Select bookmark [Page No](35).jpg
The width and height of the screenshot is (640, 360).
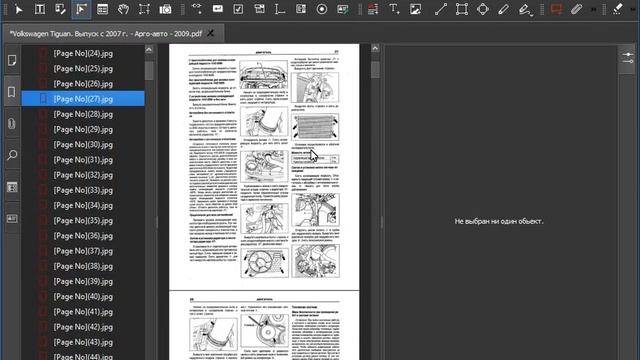83,220
